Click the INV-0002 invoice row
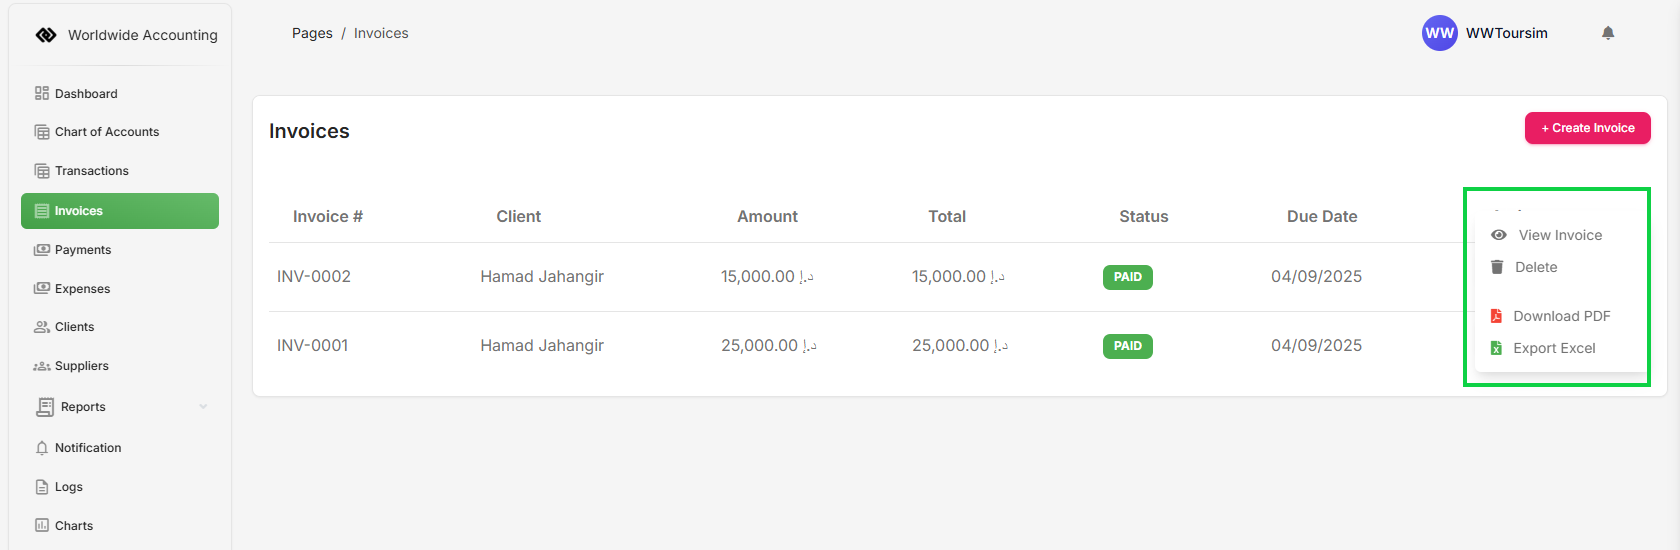 [x=314, y=277]
